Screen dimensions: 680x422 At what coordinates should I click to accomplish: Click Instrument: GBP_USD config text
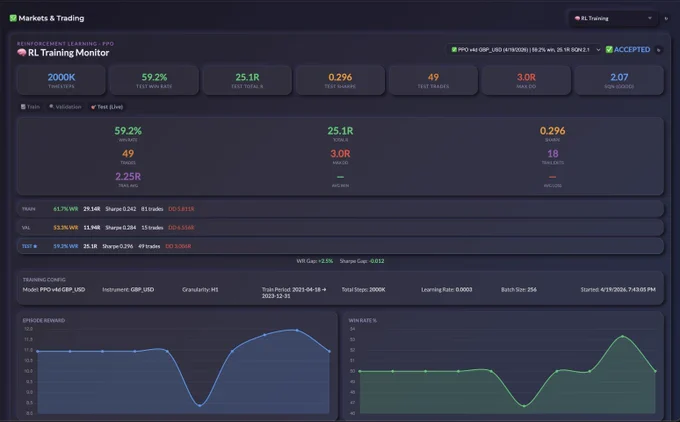click(128, 289)
